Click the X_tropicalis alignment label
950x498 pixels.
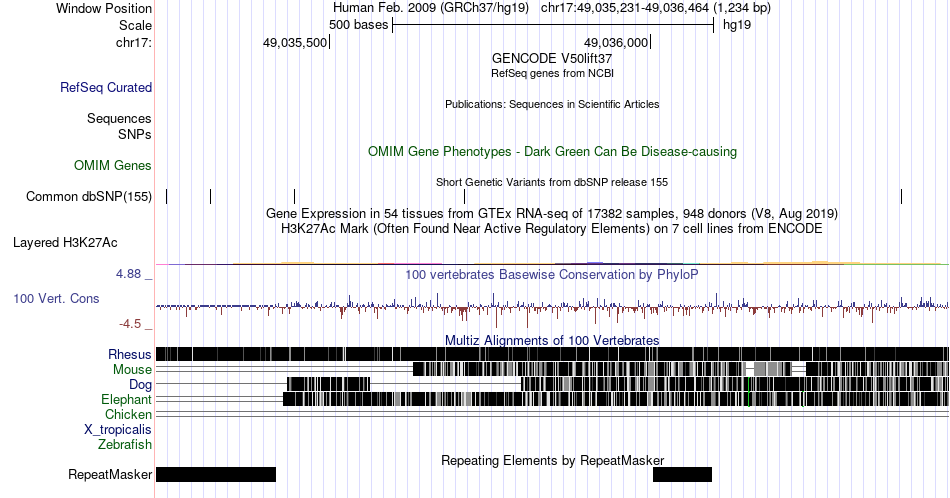point(118,430)
